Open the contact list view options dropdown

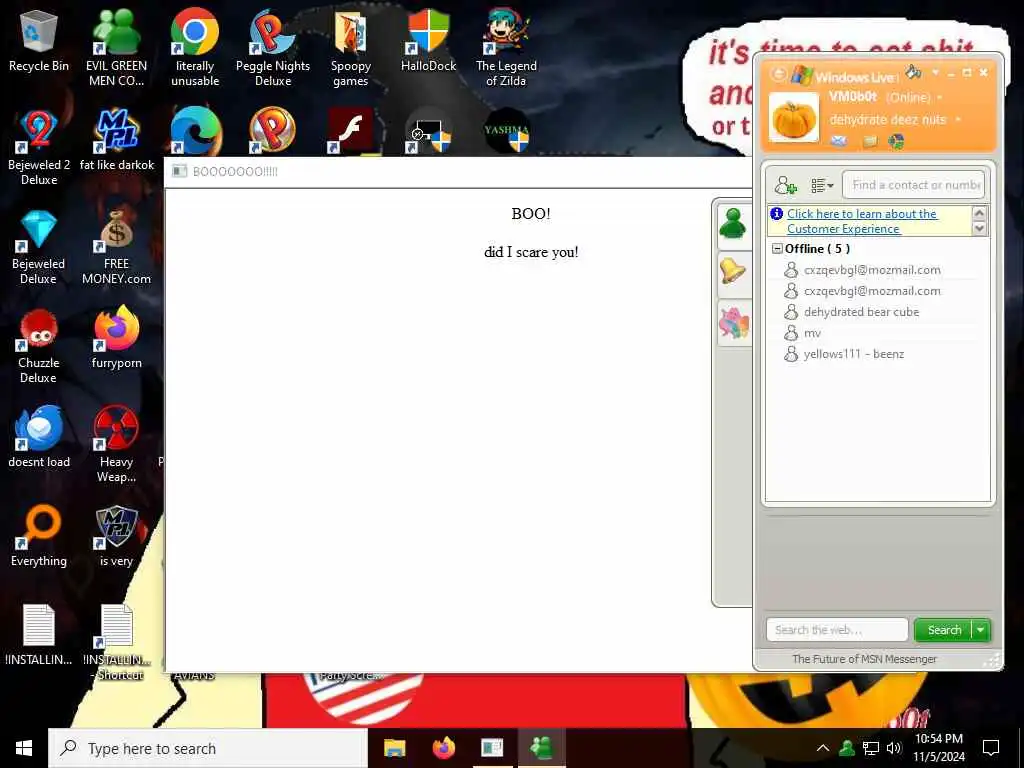click(822, 185)
